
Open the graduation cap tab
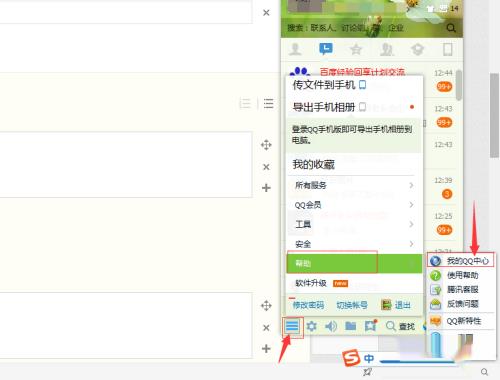click(417, 50)
